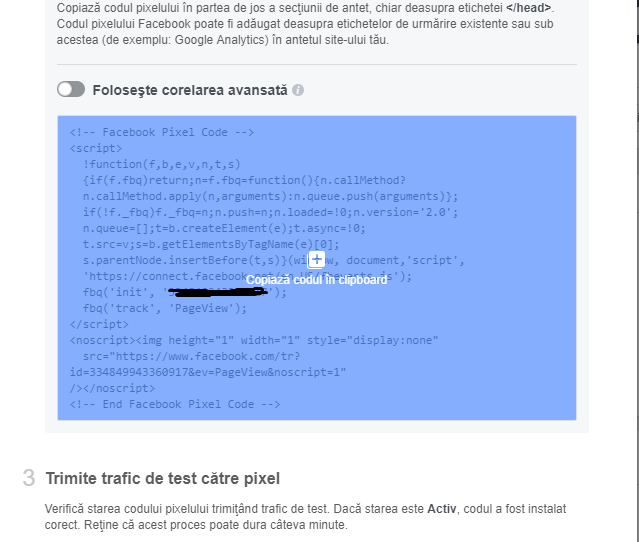Viewport: 639px width, 542px height.
Task: Click the closing script tag line
Action: click(x=99, y=324)
